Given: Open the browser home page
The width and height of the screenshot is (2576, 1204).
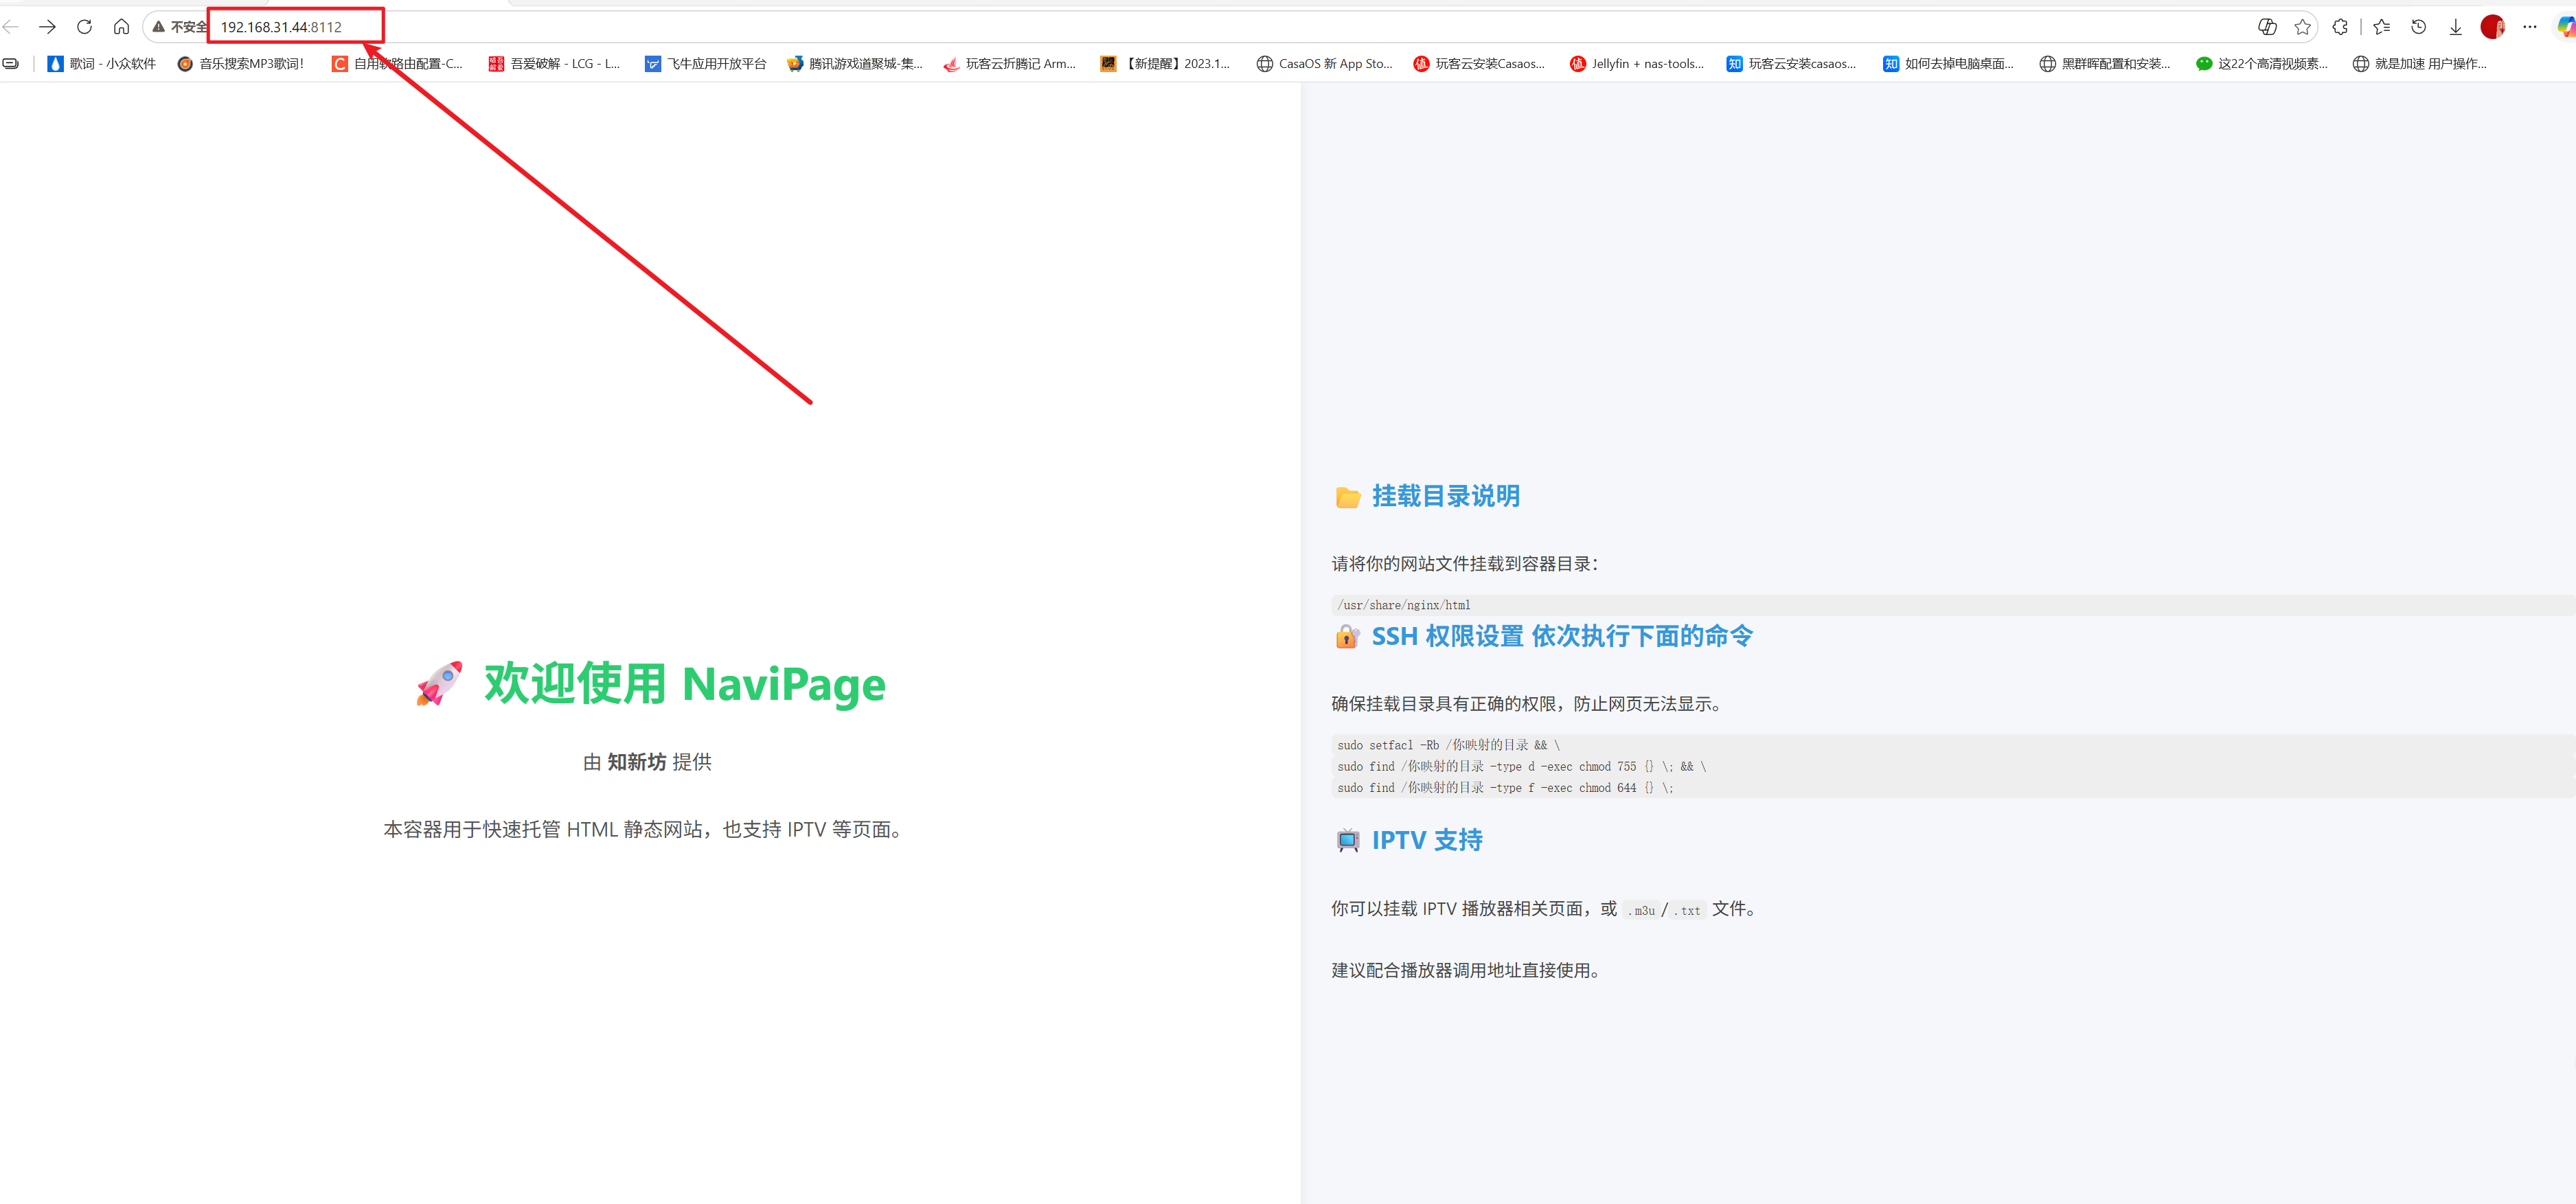Looking at the screenshot, I should click(121, 27).
